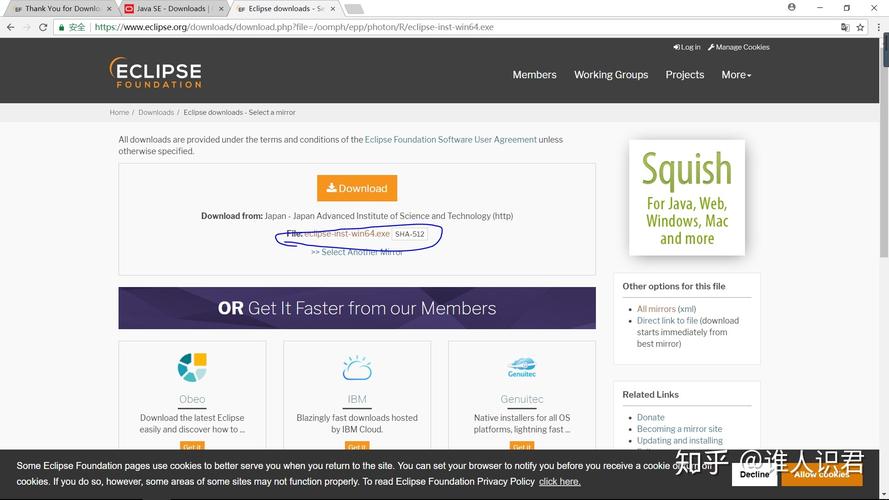Open Manage Cookies link

[x=739, y=47]
